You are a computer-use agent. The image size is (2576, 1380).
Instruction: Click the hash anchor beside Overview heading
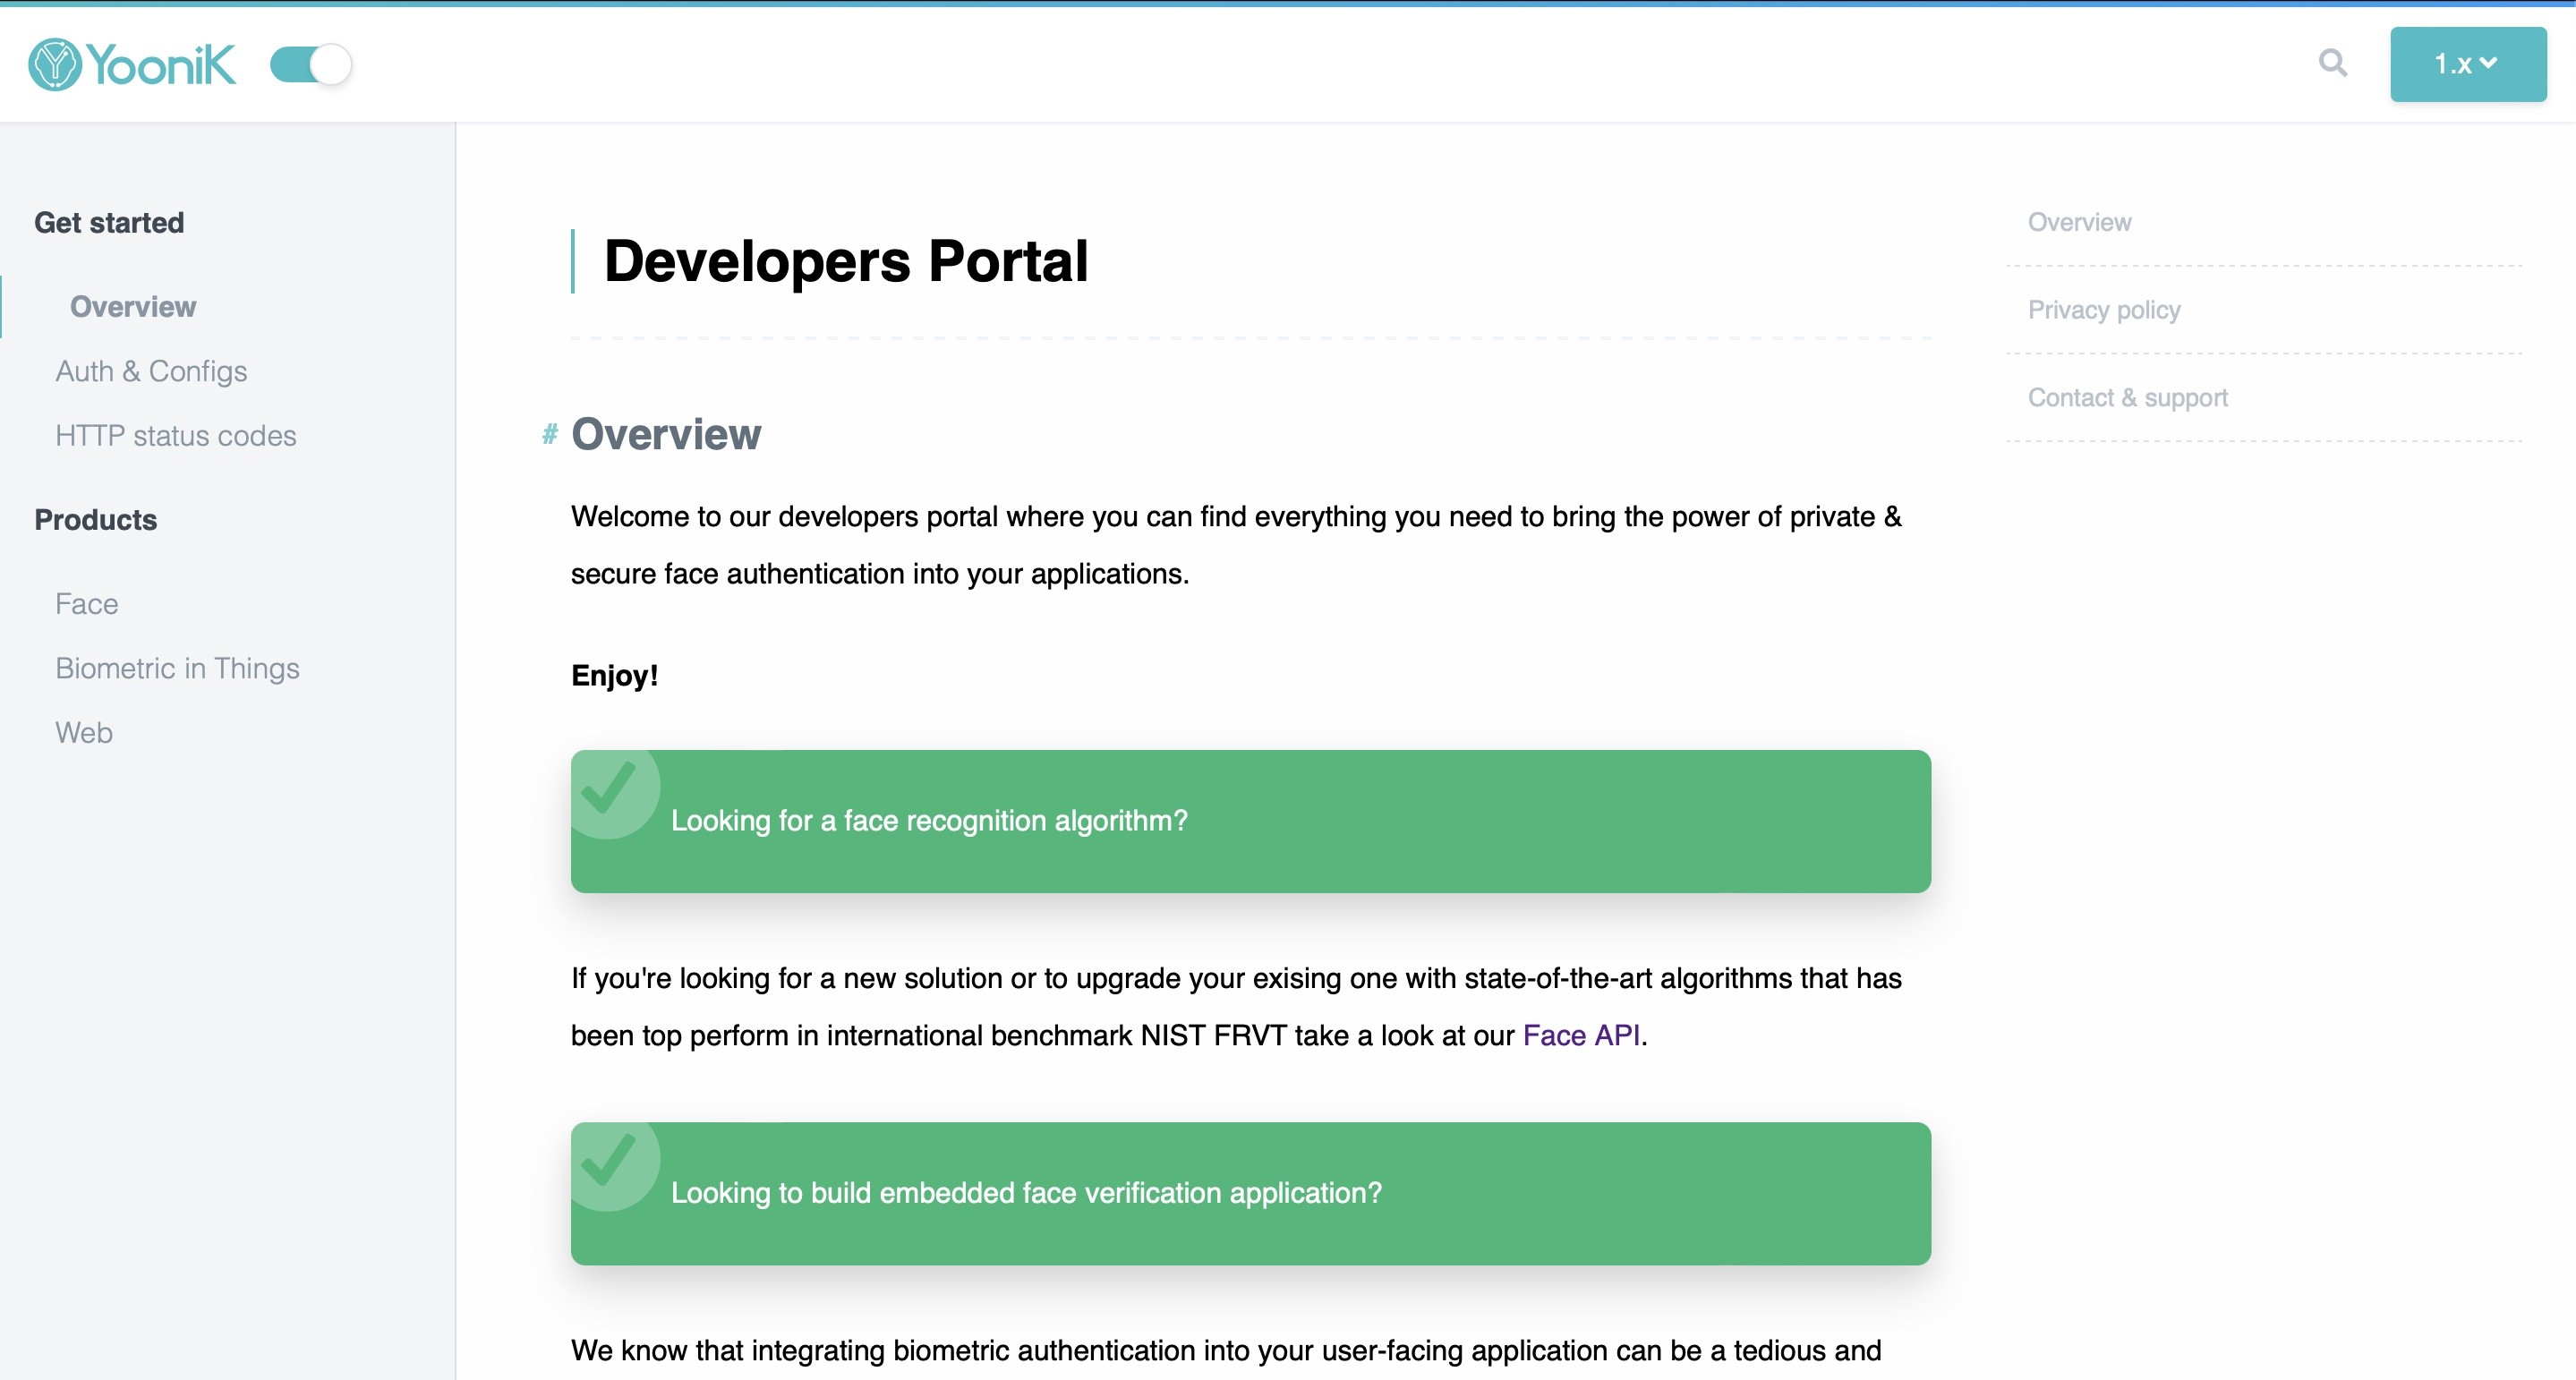click(x=549, y=434)
